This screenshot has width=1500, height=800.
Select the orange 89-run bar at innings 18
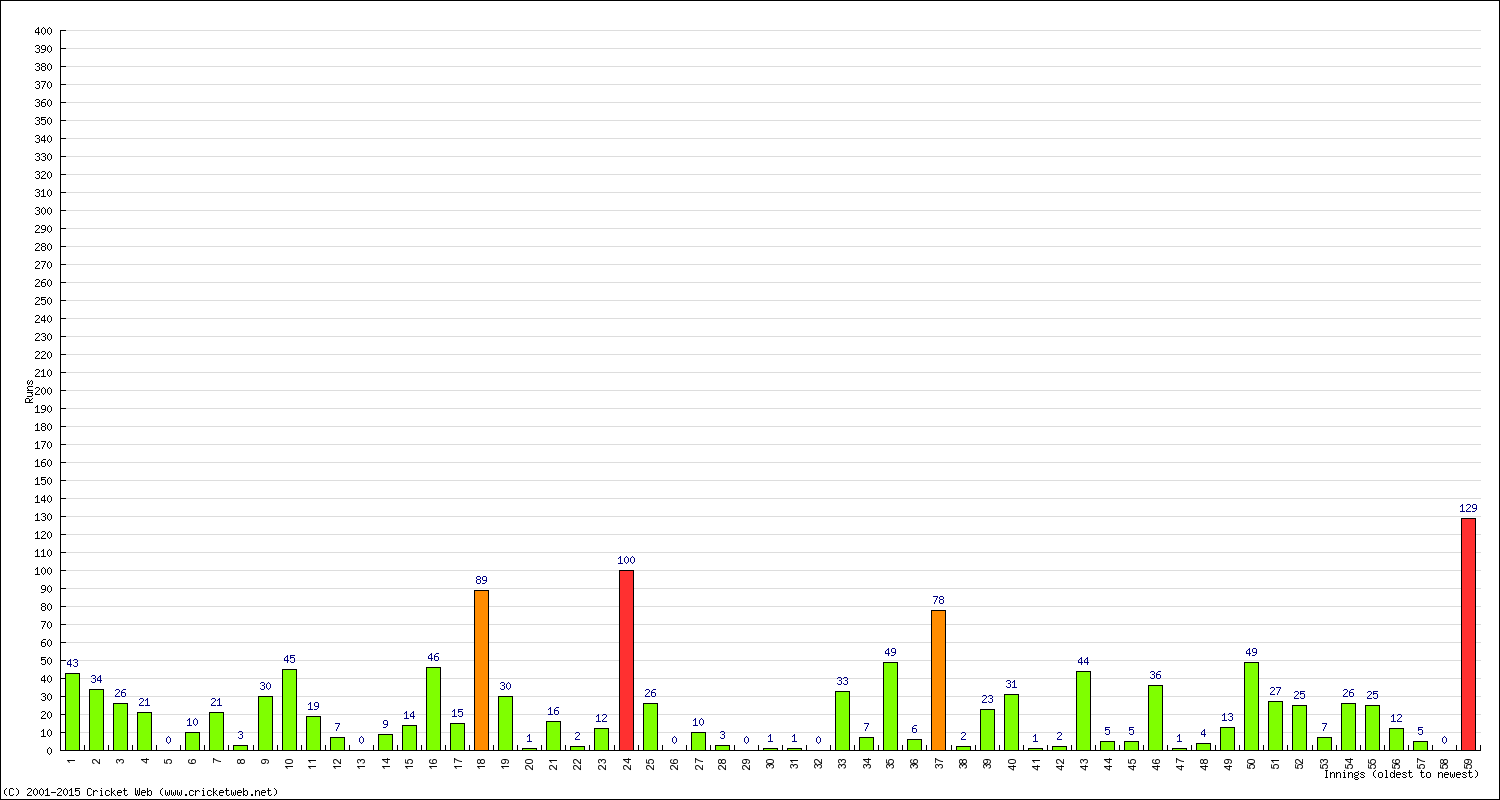pyautogui.click(x=481, y=670)
